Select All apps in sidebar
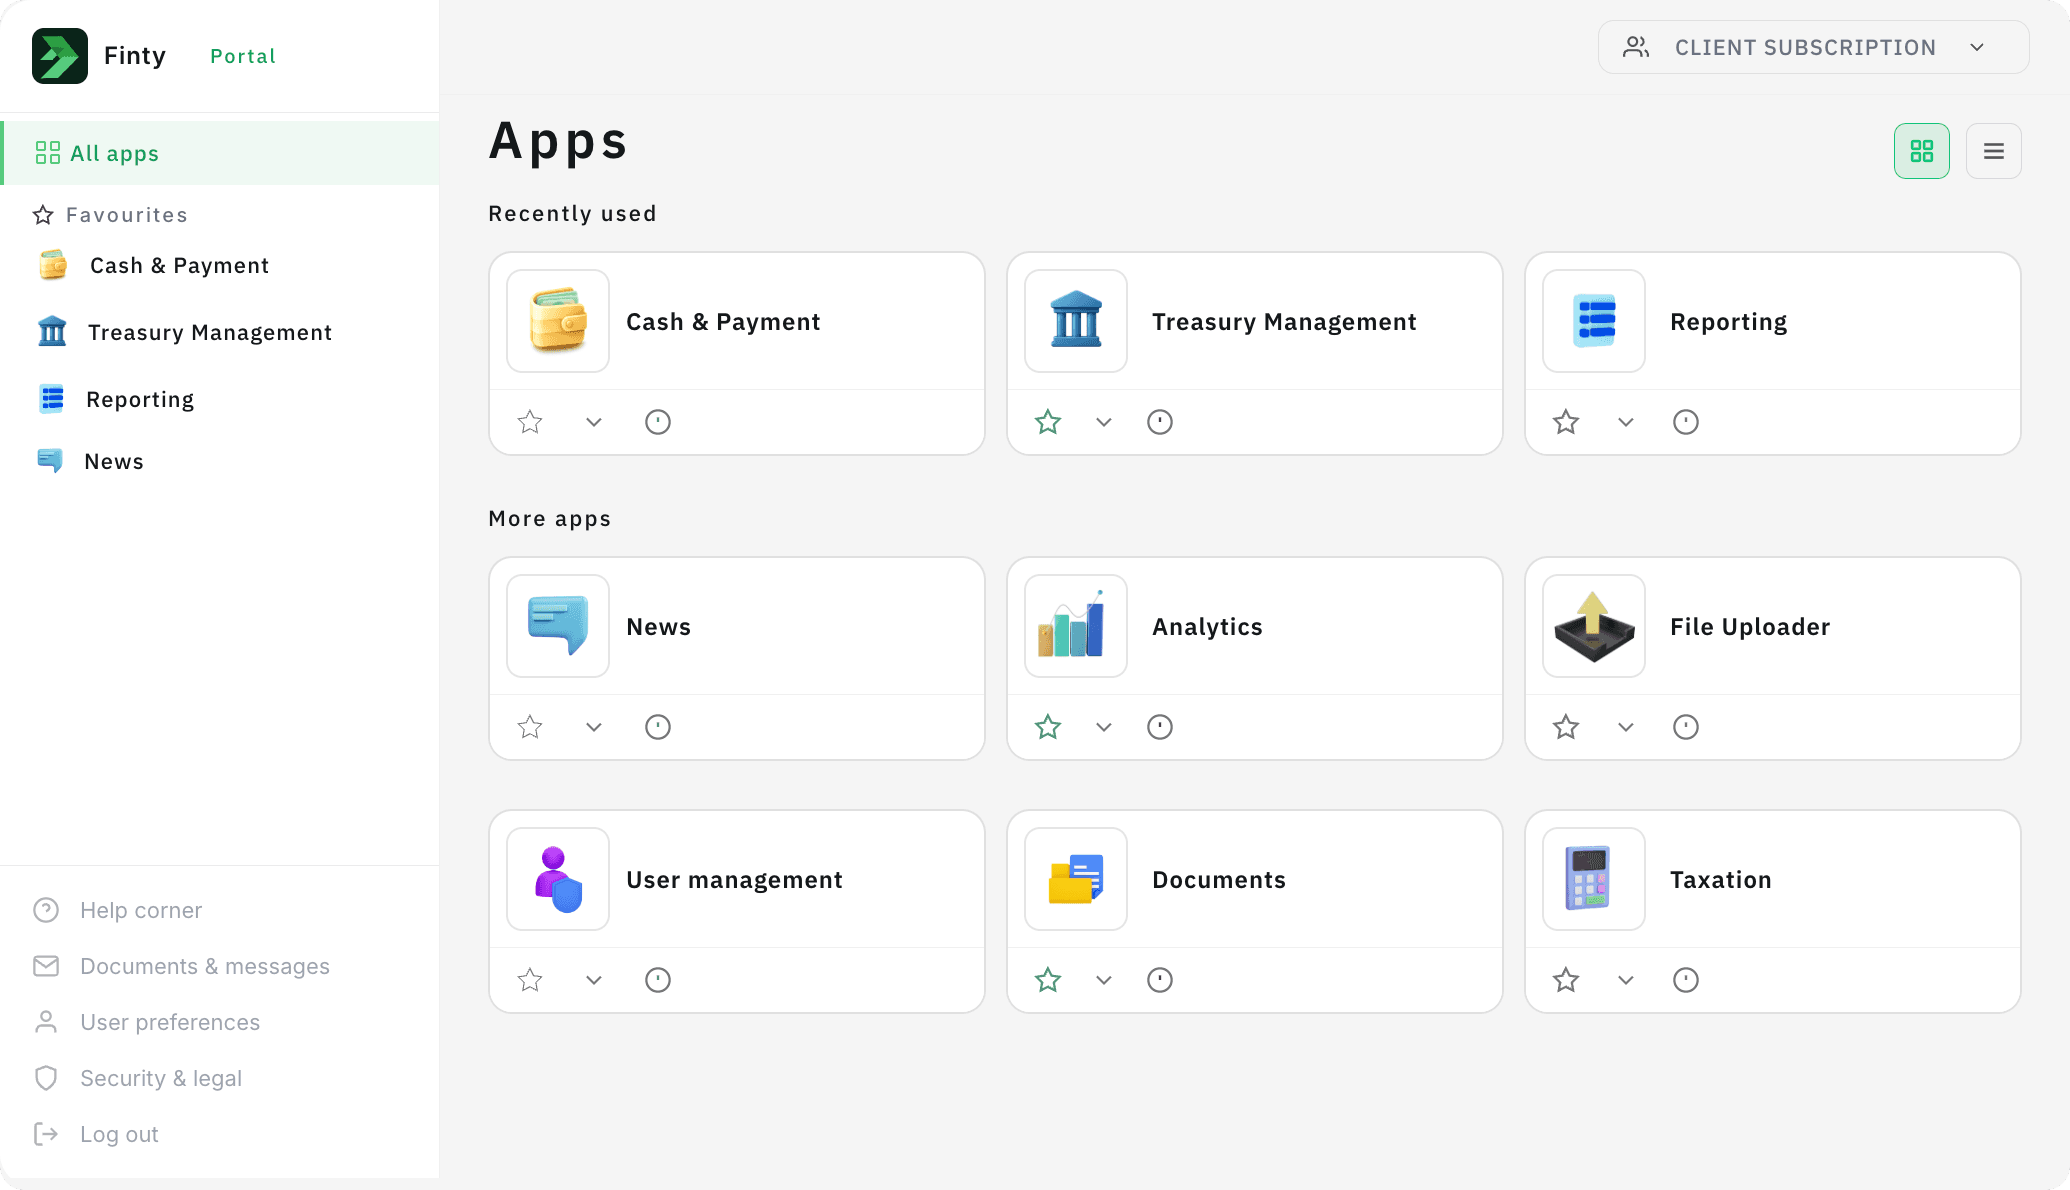This screenshot has height=1190, width=2070. [x=220, y=153]
